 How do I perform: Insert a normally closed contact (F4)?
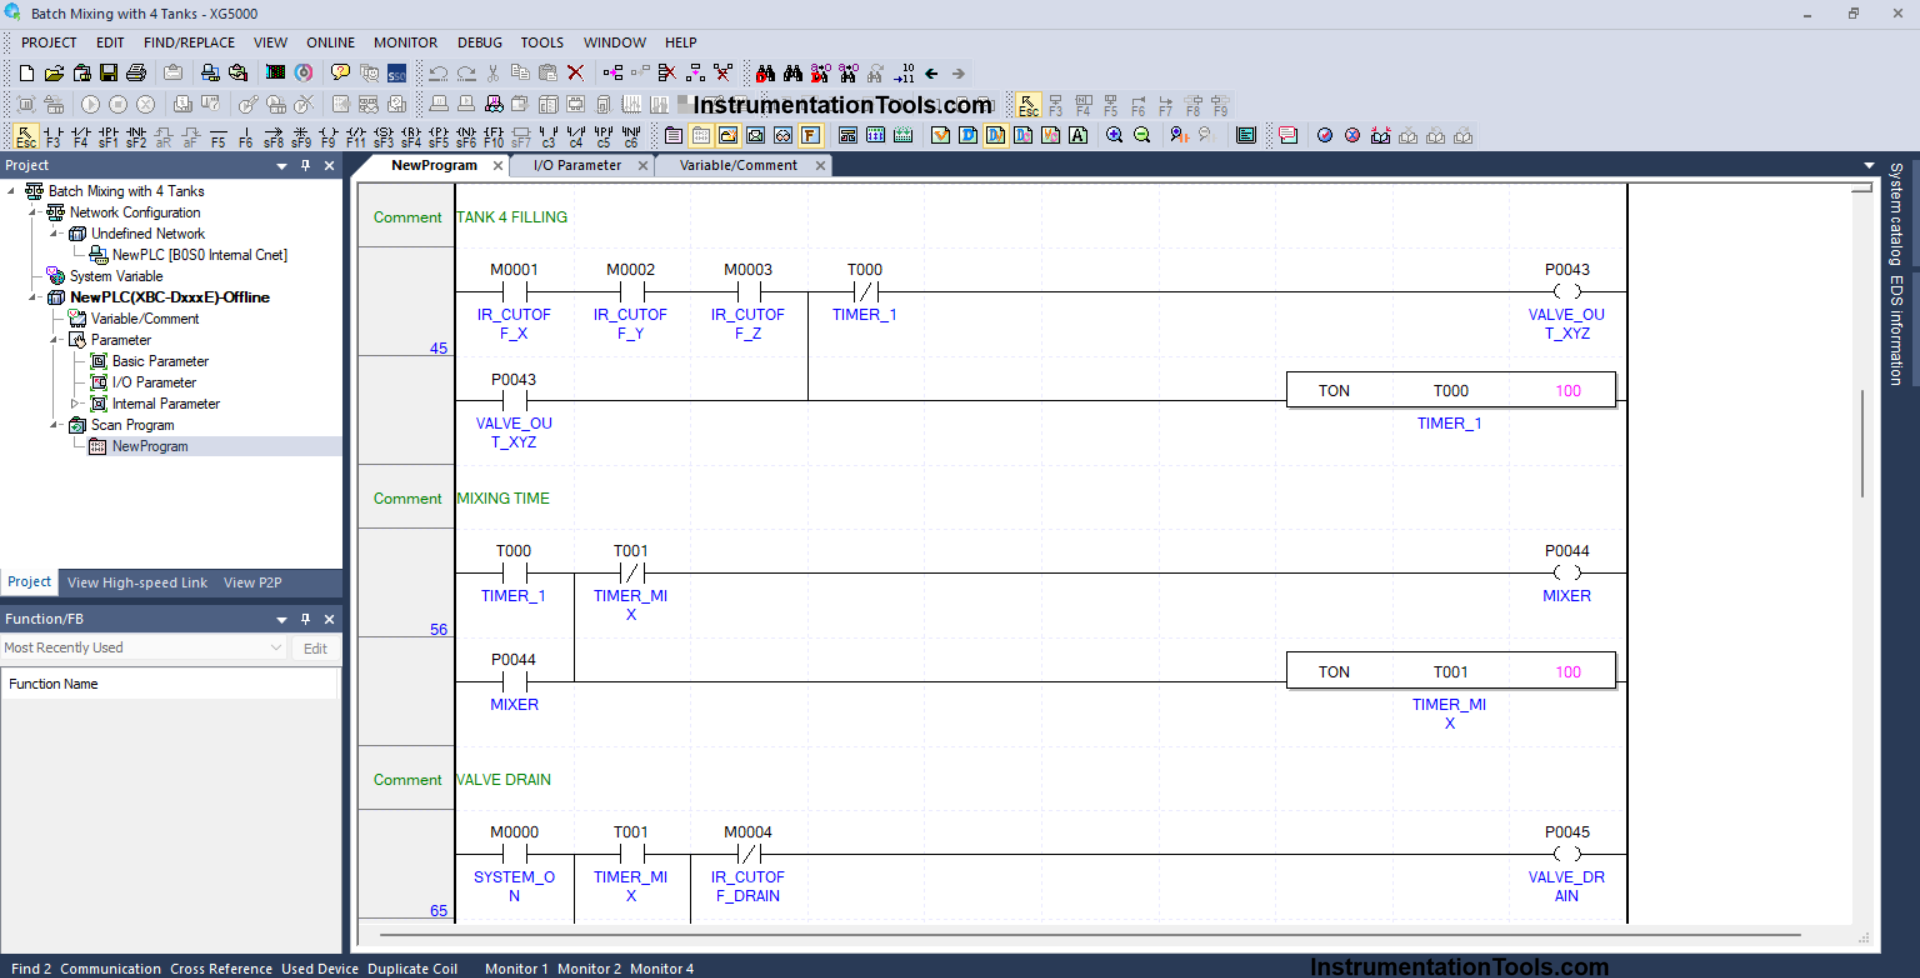point(81,136)
